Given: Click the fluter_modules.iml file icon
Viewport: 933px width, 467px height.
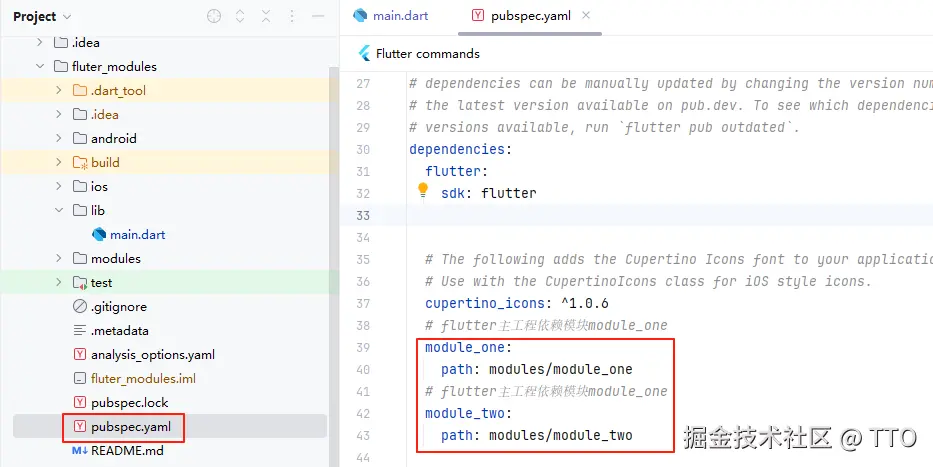Looking at the screenshot, I should click(79, 378).
